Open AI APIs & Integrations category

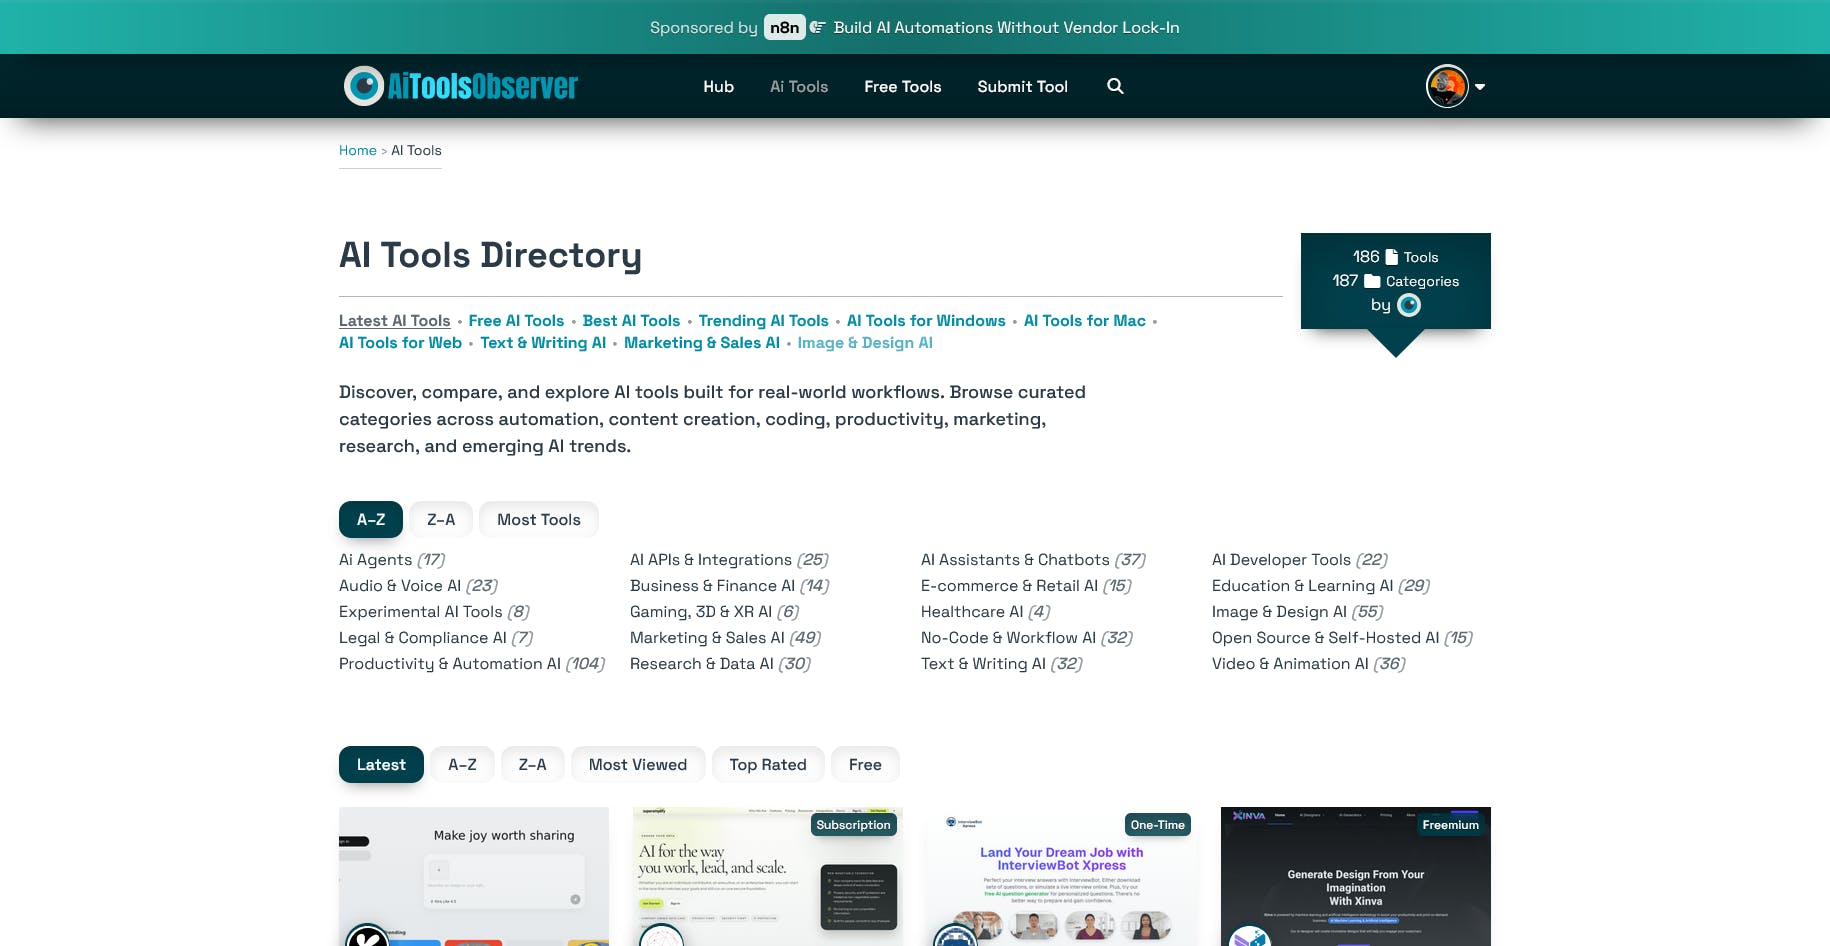729,560
